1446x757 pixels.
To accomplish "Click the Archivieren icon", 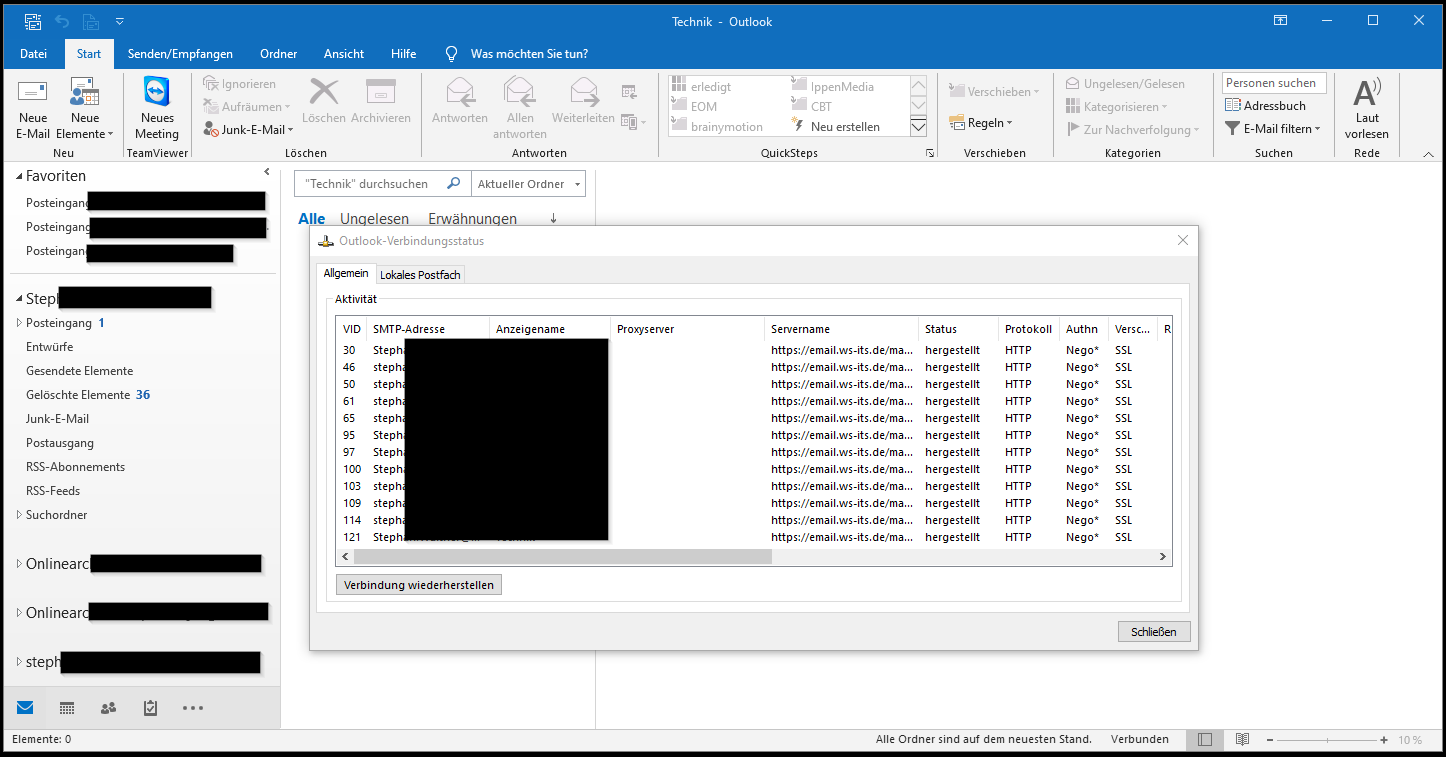I will [x=381, y=102].
